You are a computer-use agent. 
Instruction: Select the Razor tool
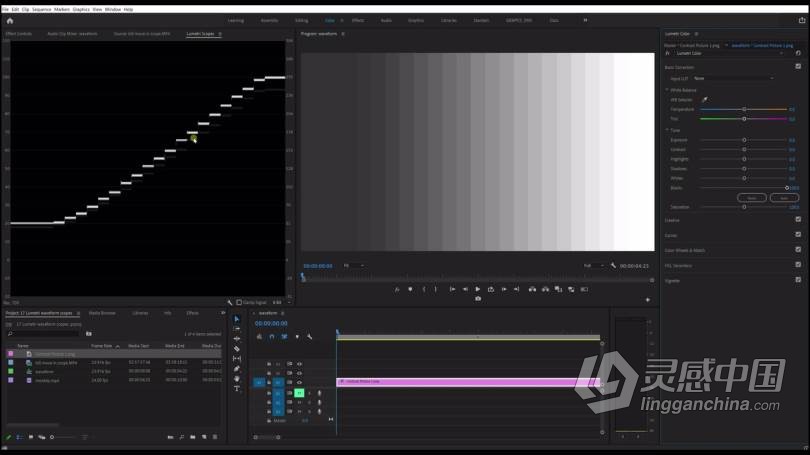(x=237, y=349)
